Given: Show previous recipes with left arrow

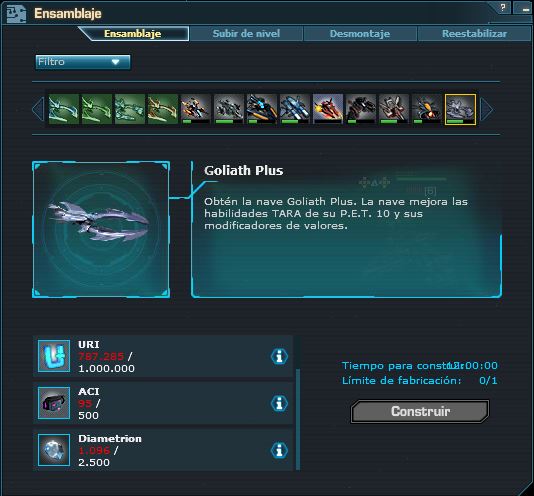Looking at the screenshot, I should (x=38, y=109).
